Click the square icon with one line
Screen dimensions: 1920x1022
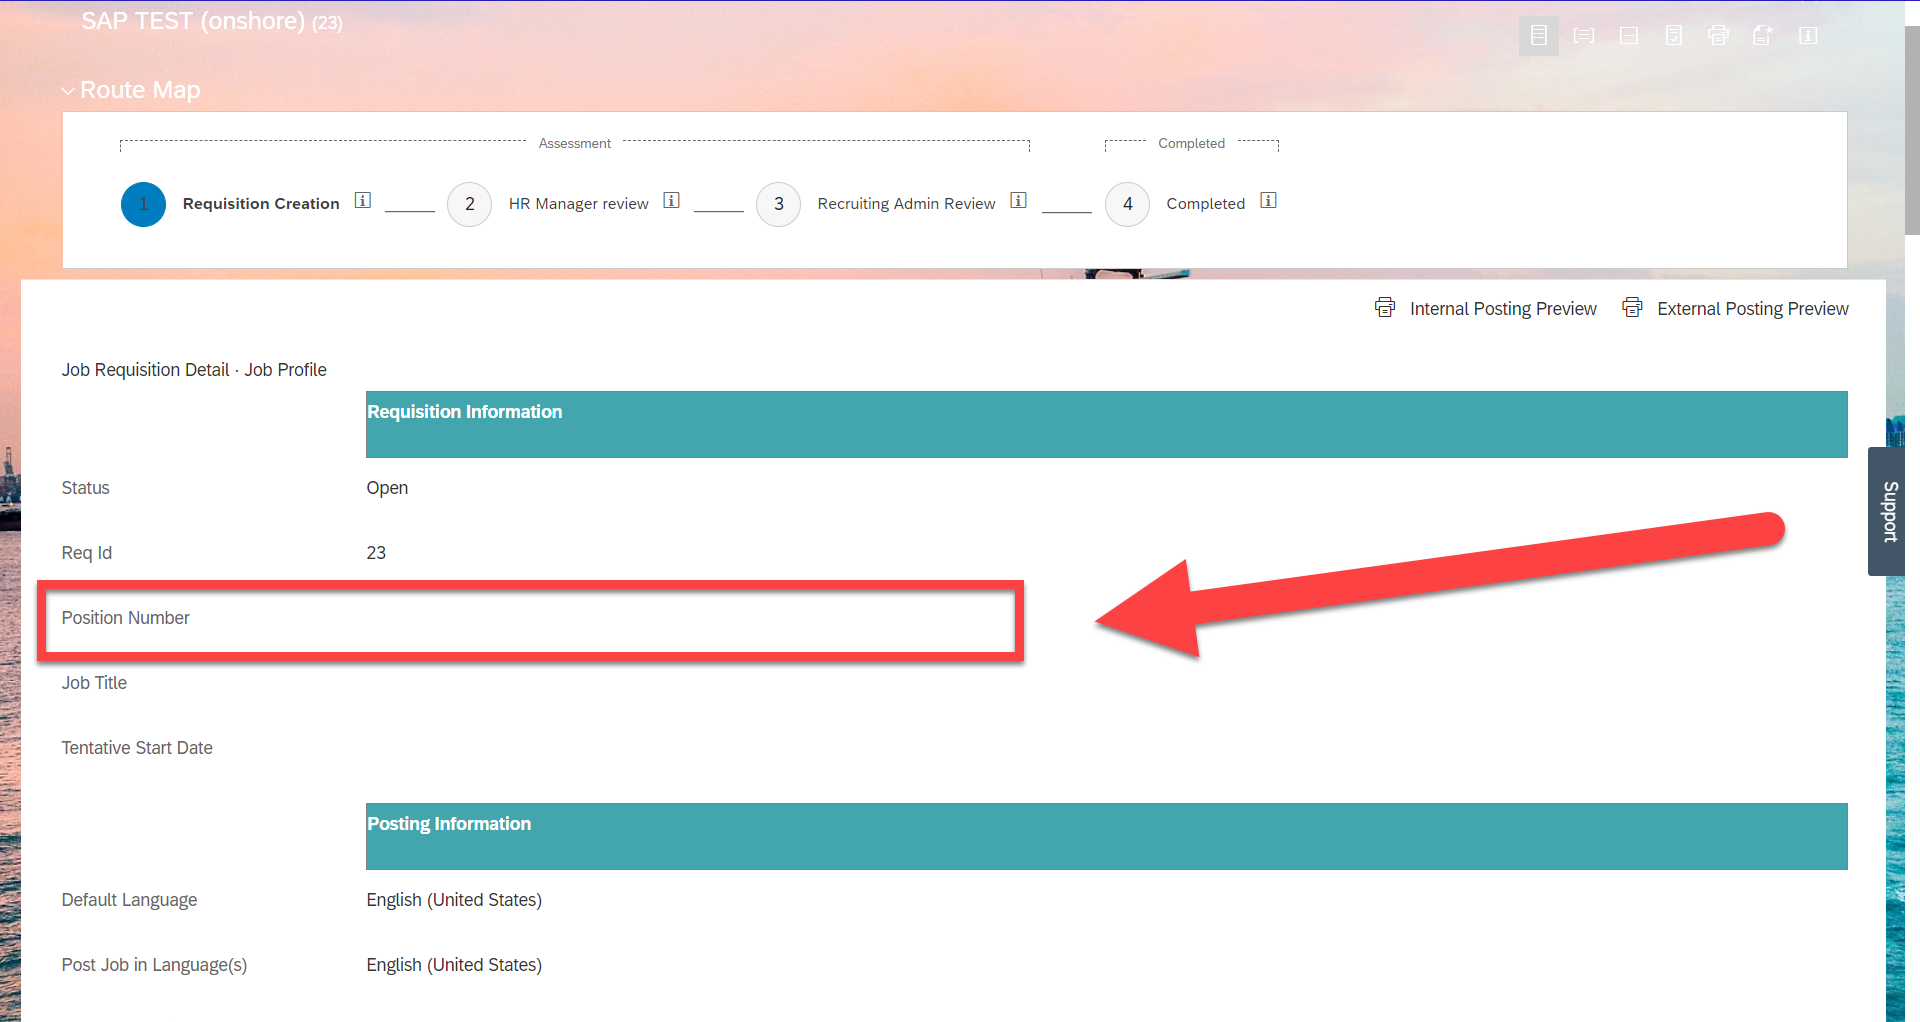pyautogui.click(x=1628, y=36)
